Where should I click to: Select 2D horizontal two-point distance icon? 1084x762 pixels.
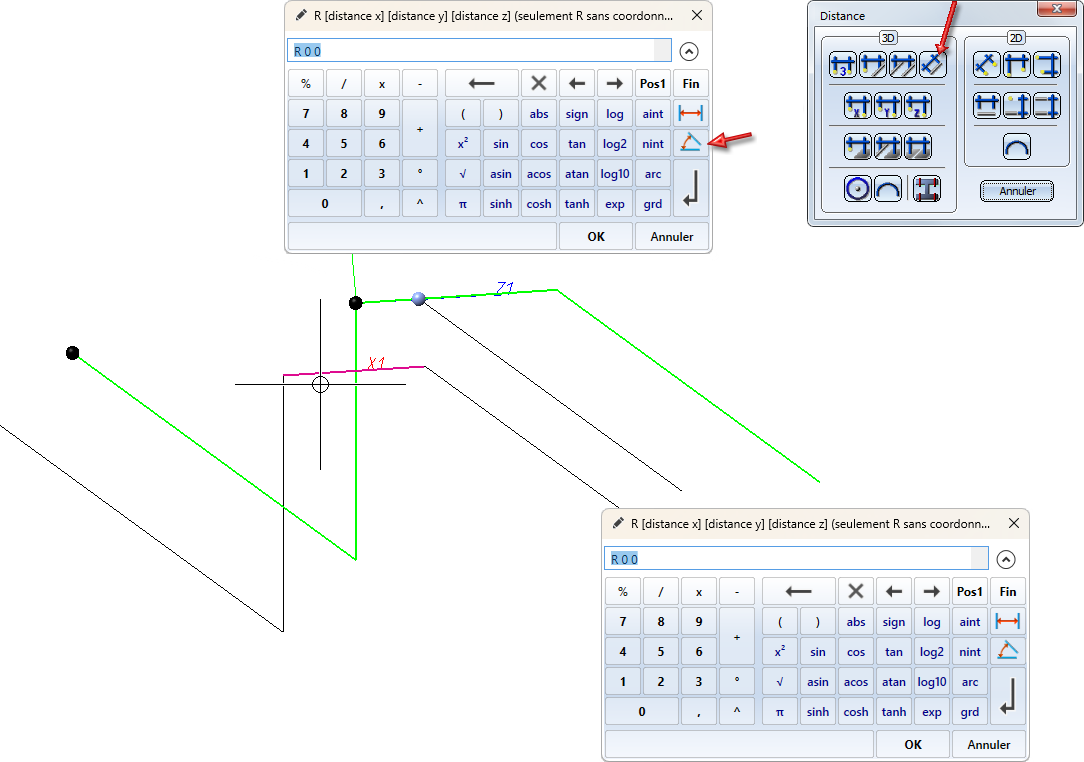coord(1016,65)
